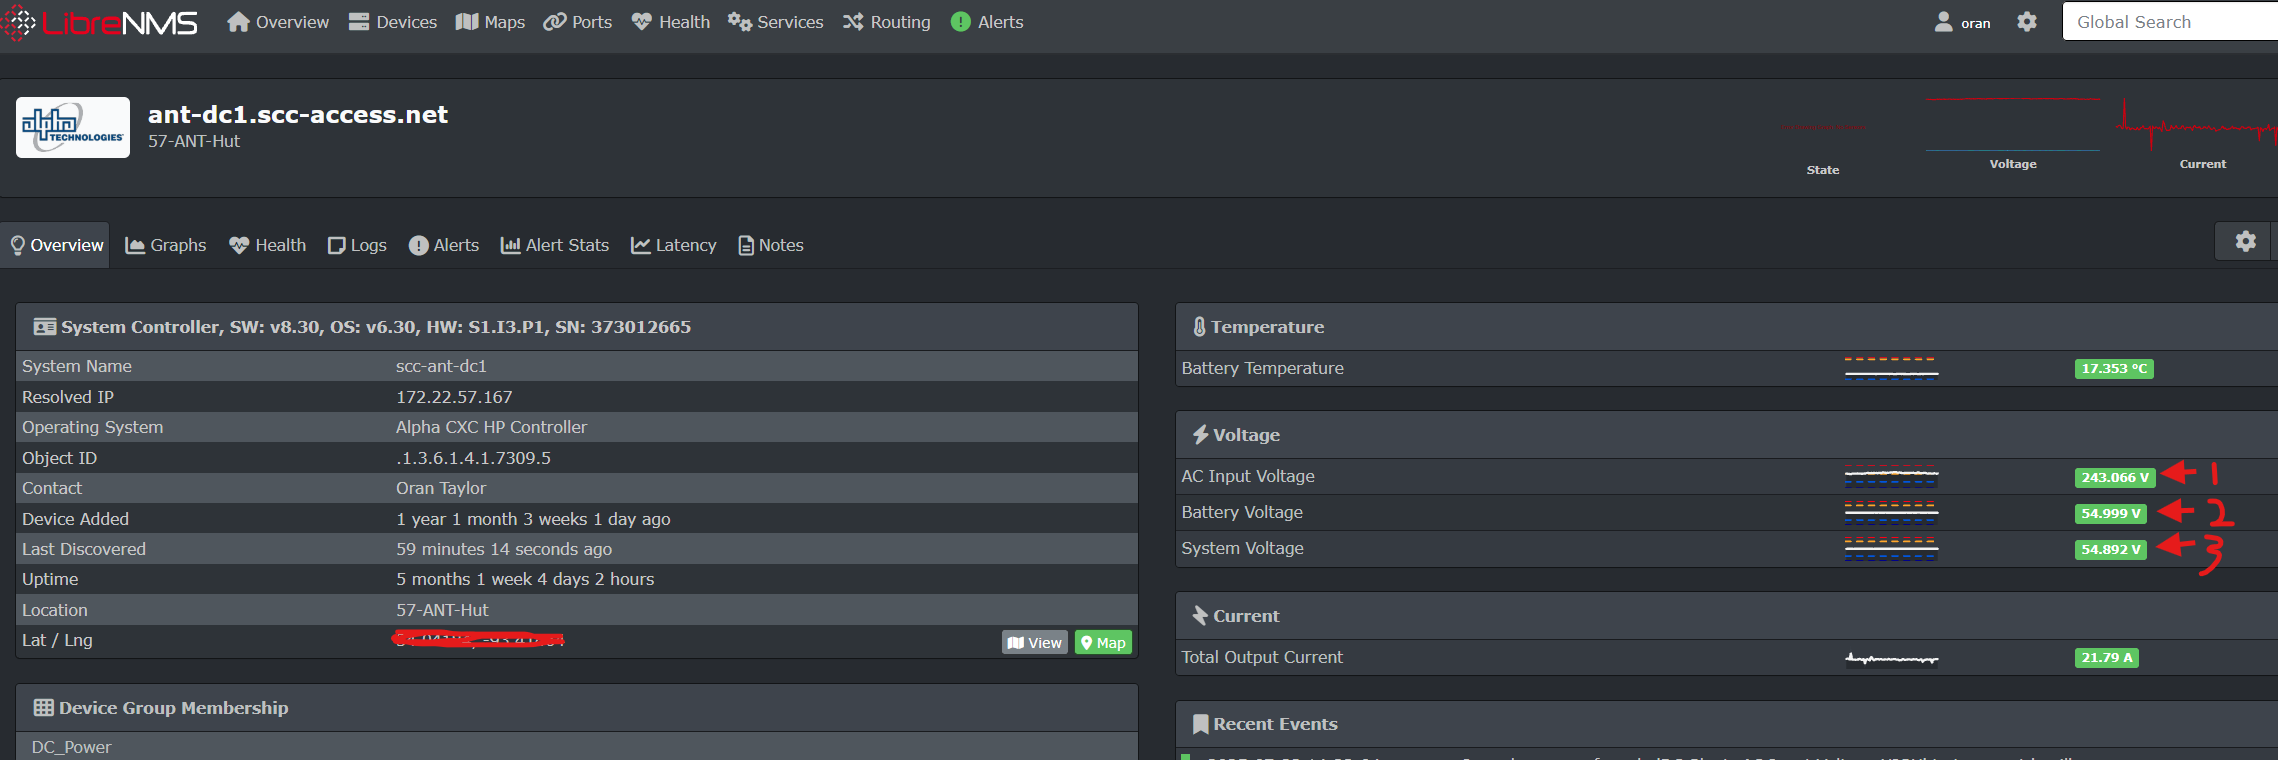Click the Battery Temperature mini graph

click(1891, 369)
